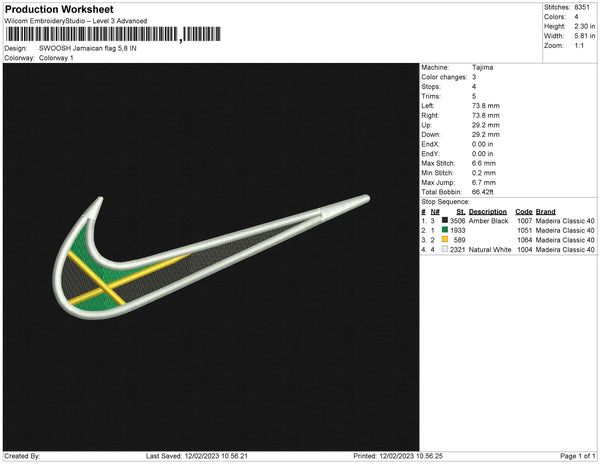The image size is (600, 464).
Task: Select the Machine value Tajima
Action: point(482,67)
